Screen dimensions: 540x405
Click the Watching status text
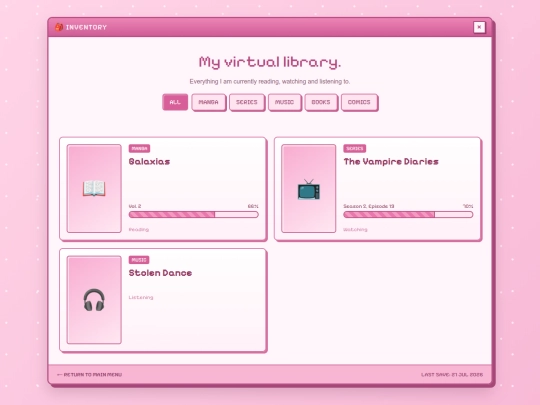pos(355,229)
